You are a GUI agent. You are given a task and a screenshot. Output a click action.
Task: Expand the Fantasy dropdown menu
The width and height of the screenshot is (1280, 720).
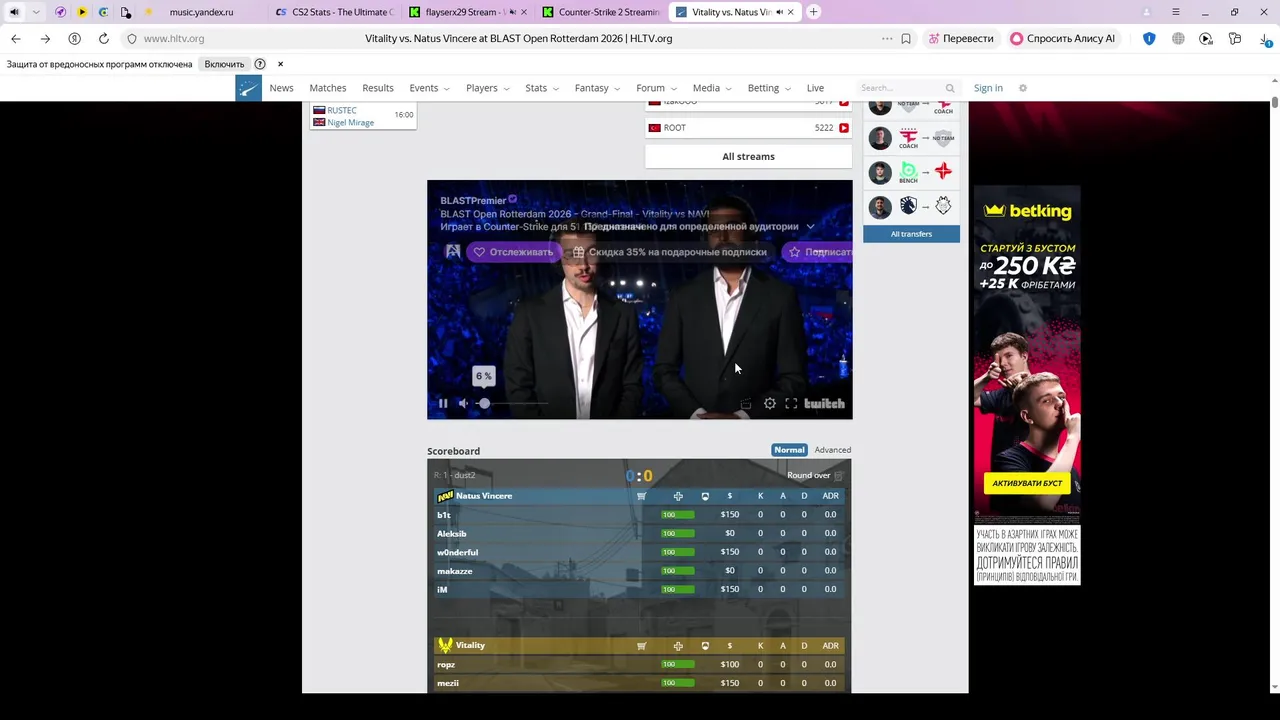tap(597, 88)
